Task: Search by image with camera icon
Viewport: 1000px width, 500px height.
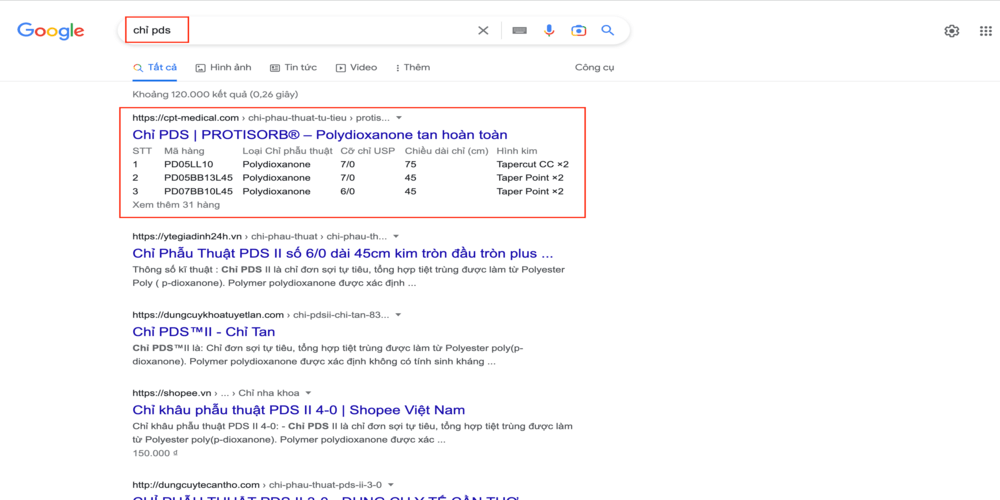Action: pos(578,31)
